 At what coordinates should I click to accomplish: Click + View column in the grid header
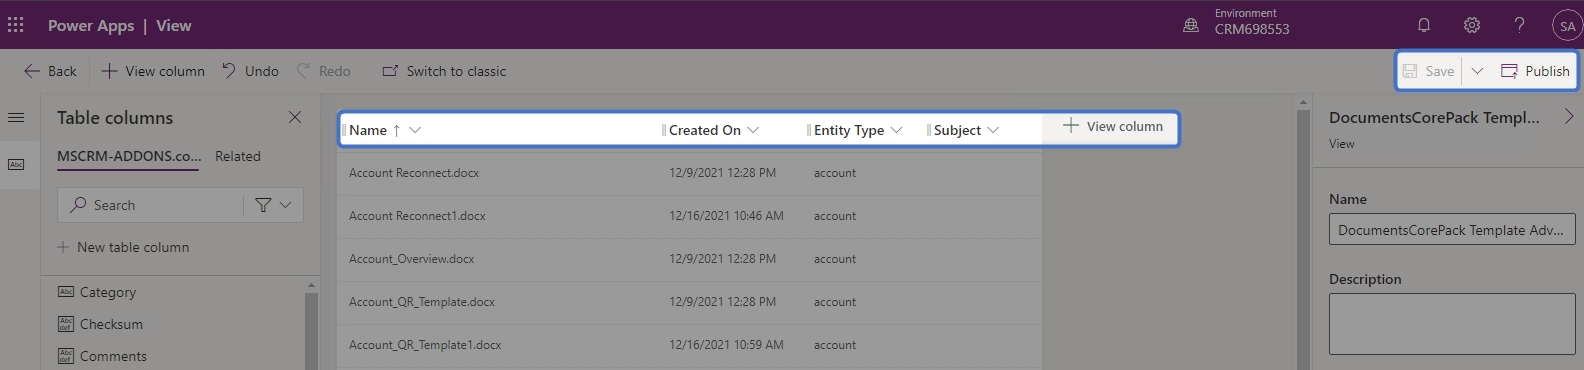point(1112,126)
